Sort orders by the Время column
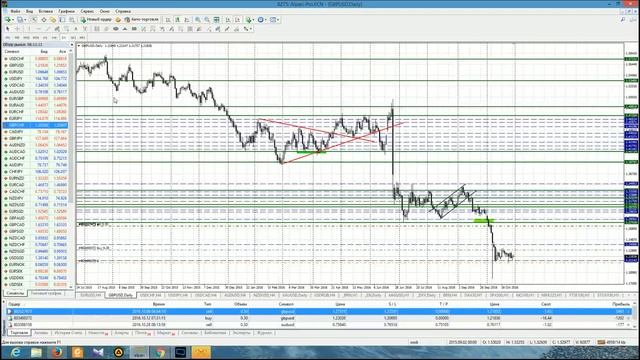Viewport: 640px width, 360px height. pyautogui.click(x=159, y=304)
